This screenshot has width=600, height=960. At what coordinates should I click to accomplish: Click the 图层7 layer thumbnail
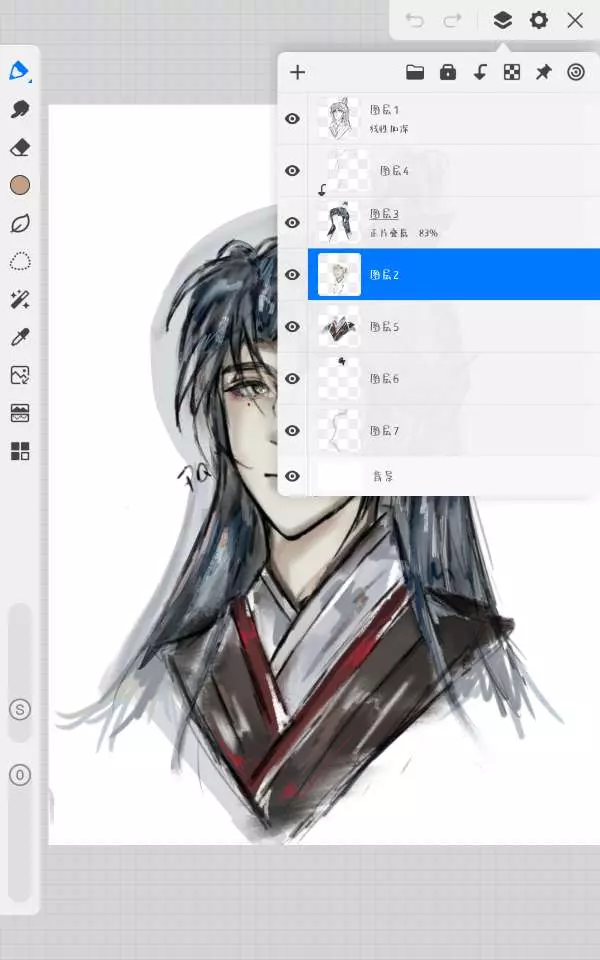click(x=339, y=431)
